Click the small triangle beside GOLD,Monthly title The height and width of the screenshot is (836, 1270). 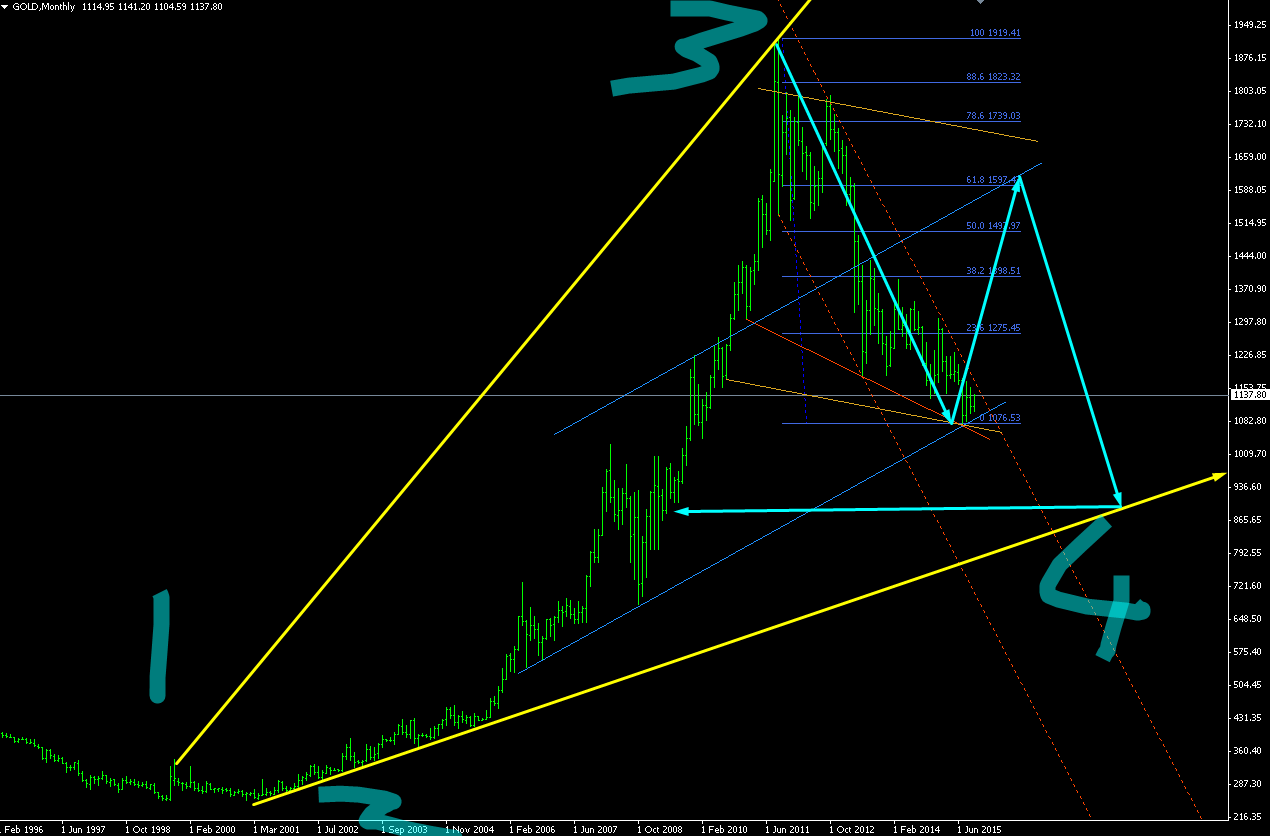point(6,6)
